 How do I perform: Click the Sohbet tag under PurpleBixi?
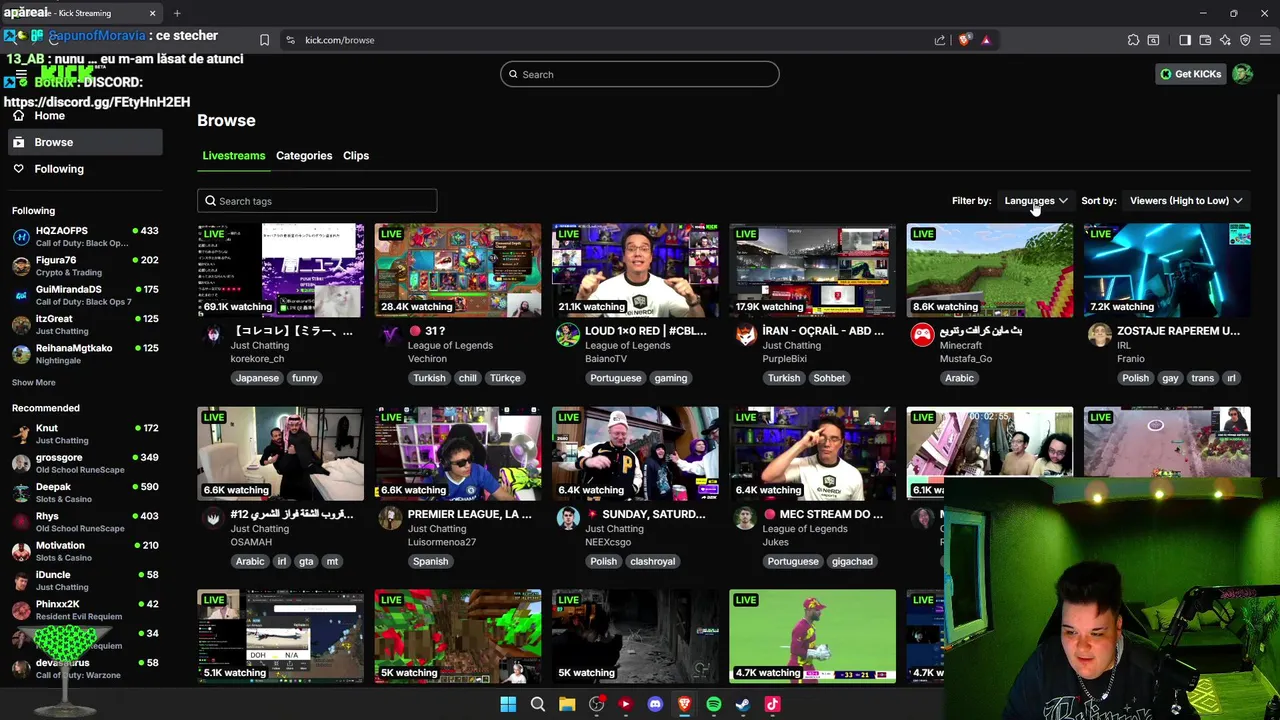[x=829, y=378]
